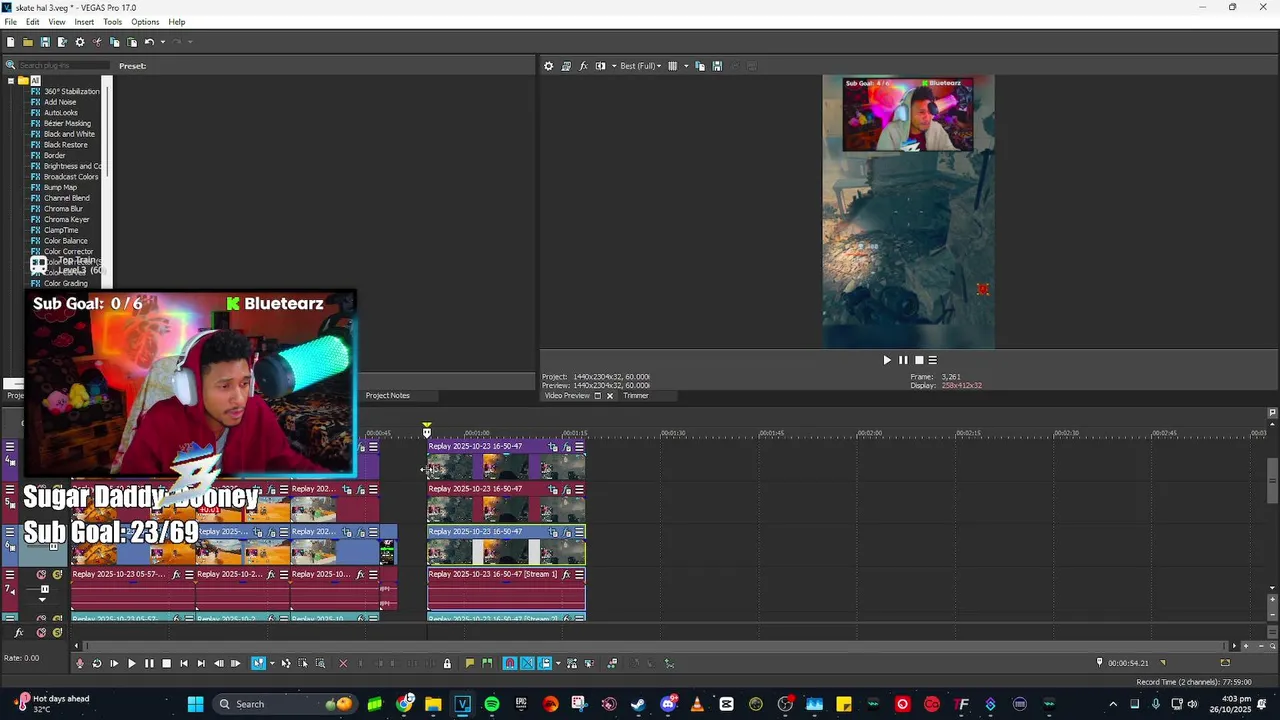The image size is (1280, 720).
Task: Select the Normal Edit tool
Action: click(258, 663)
